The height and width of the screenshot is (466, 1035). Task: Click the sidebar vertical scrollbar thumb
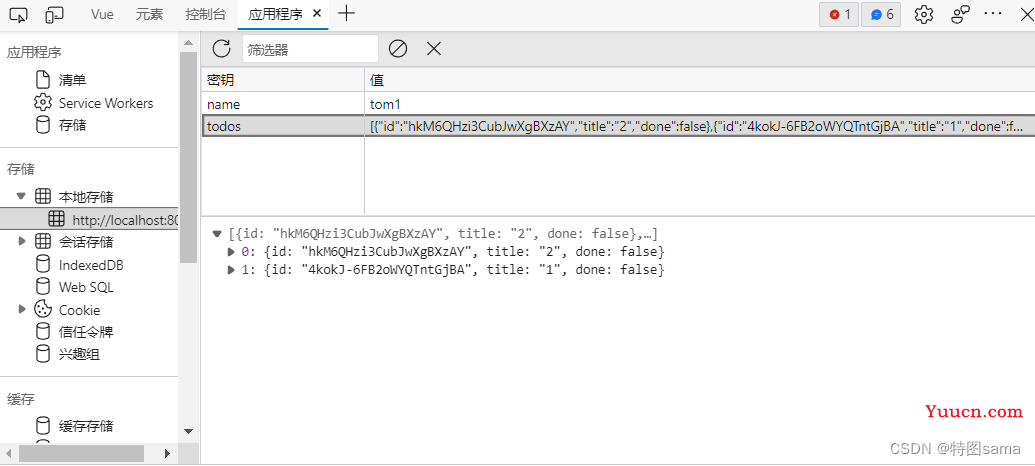click(188, 157)
